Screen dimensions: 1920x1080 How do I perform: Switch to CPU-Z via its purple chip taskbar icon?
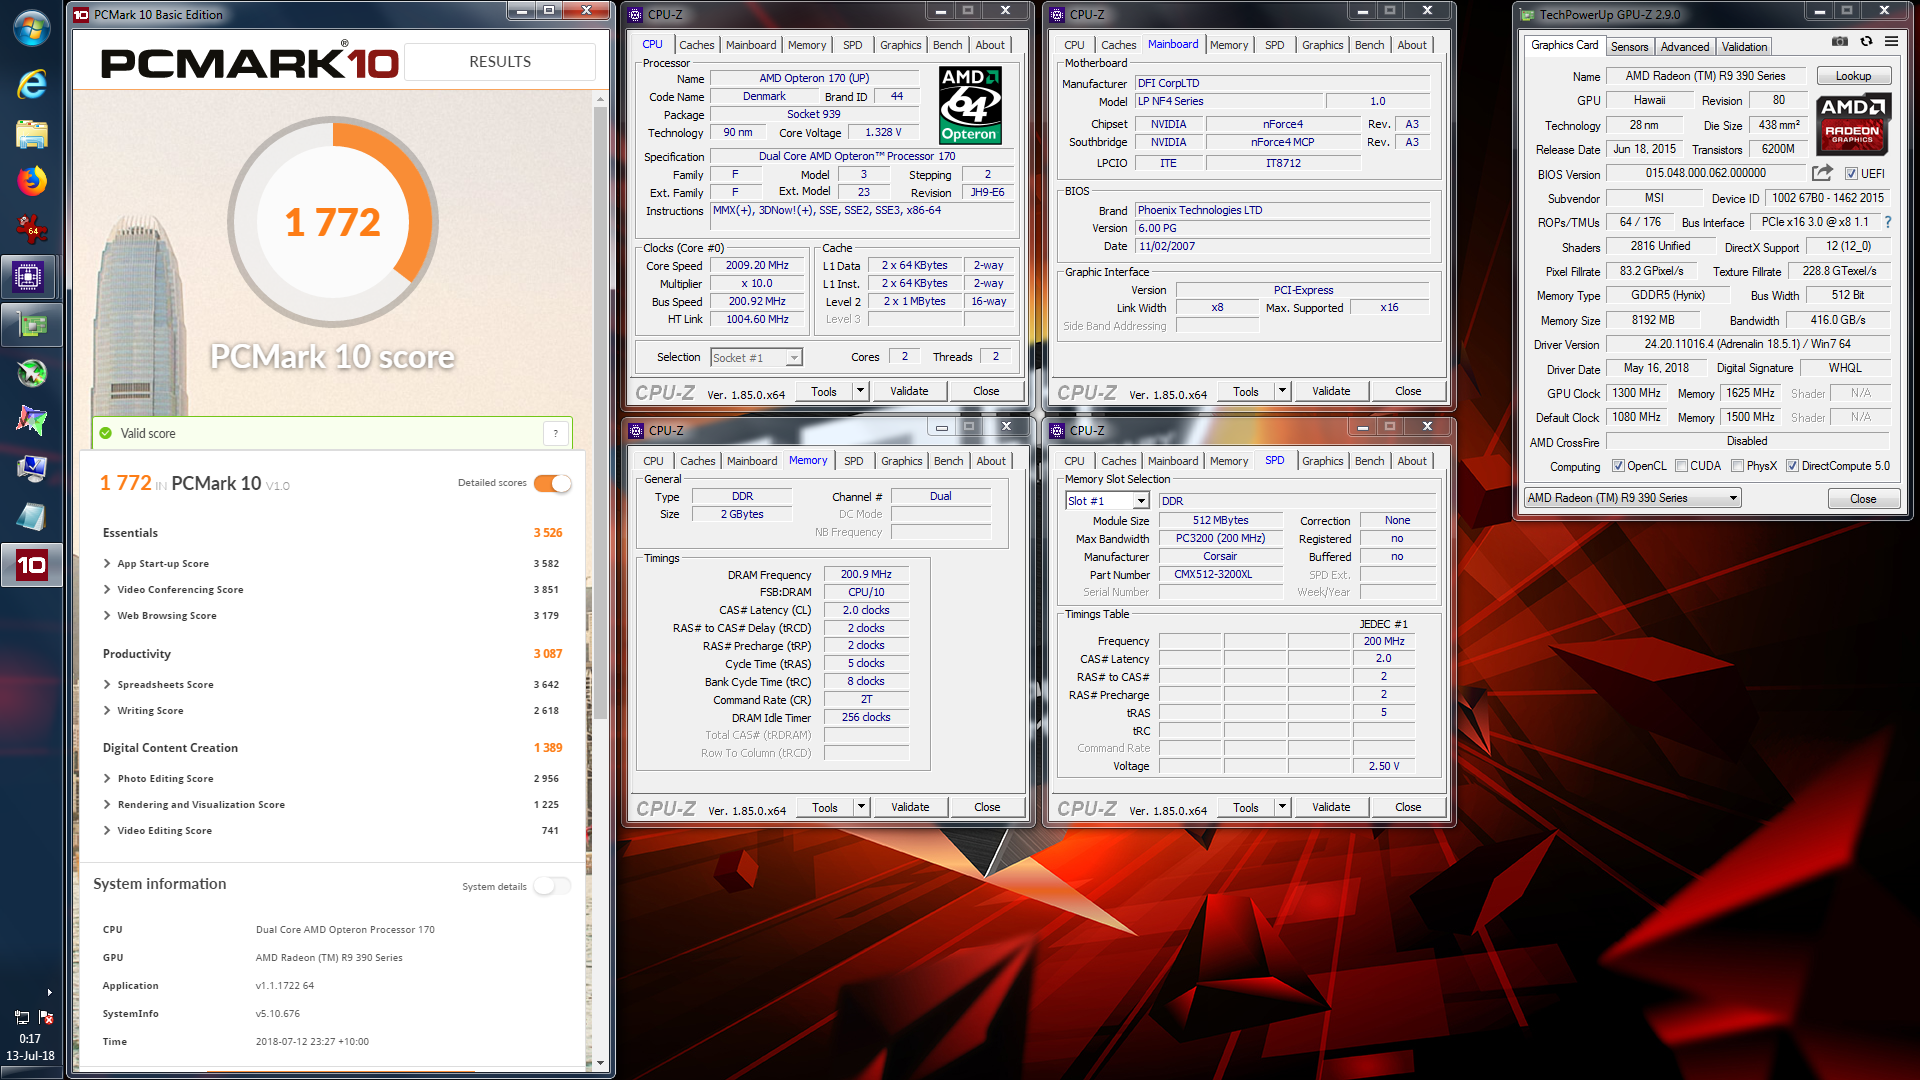29,277
